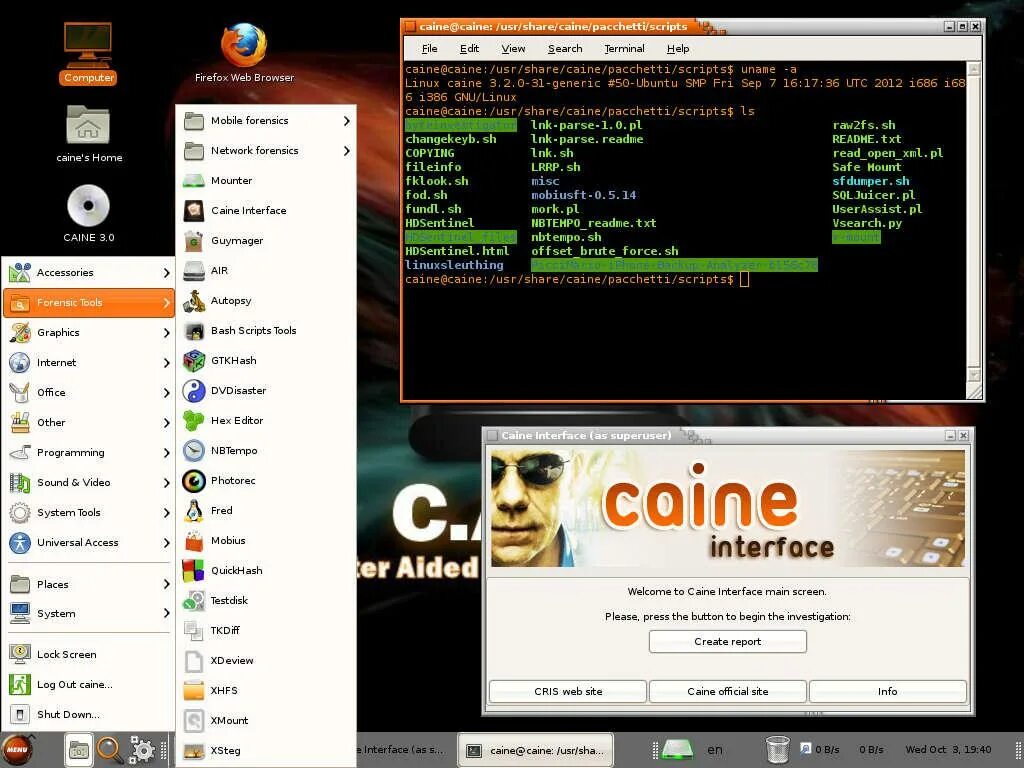The image size is (1024, 768).
Task: Choose Log Out caine... entry
Action: [89, 684]
